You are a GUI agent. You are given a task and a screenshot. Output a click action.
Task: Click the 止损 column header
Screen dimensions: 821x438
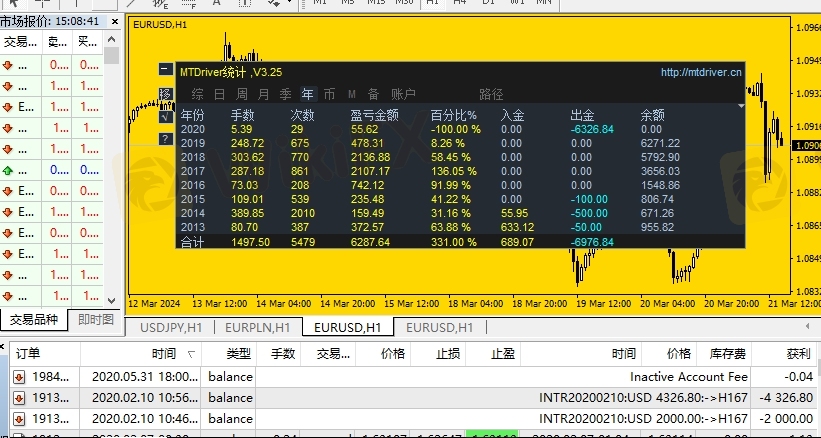tap(438, 354)
